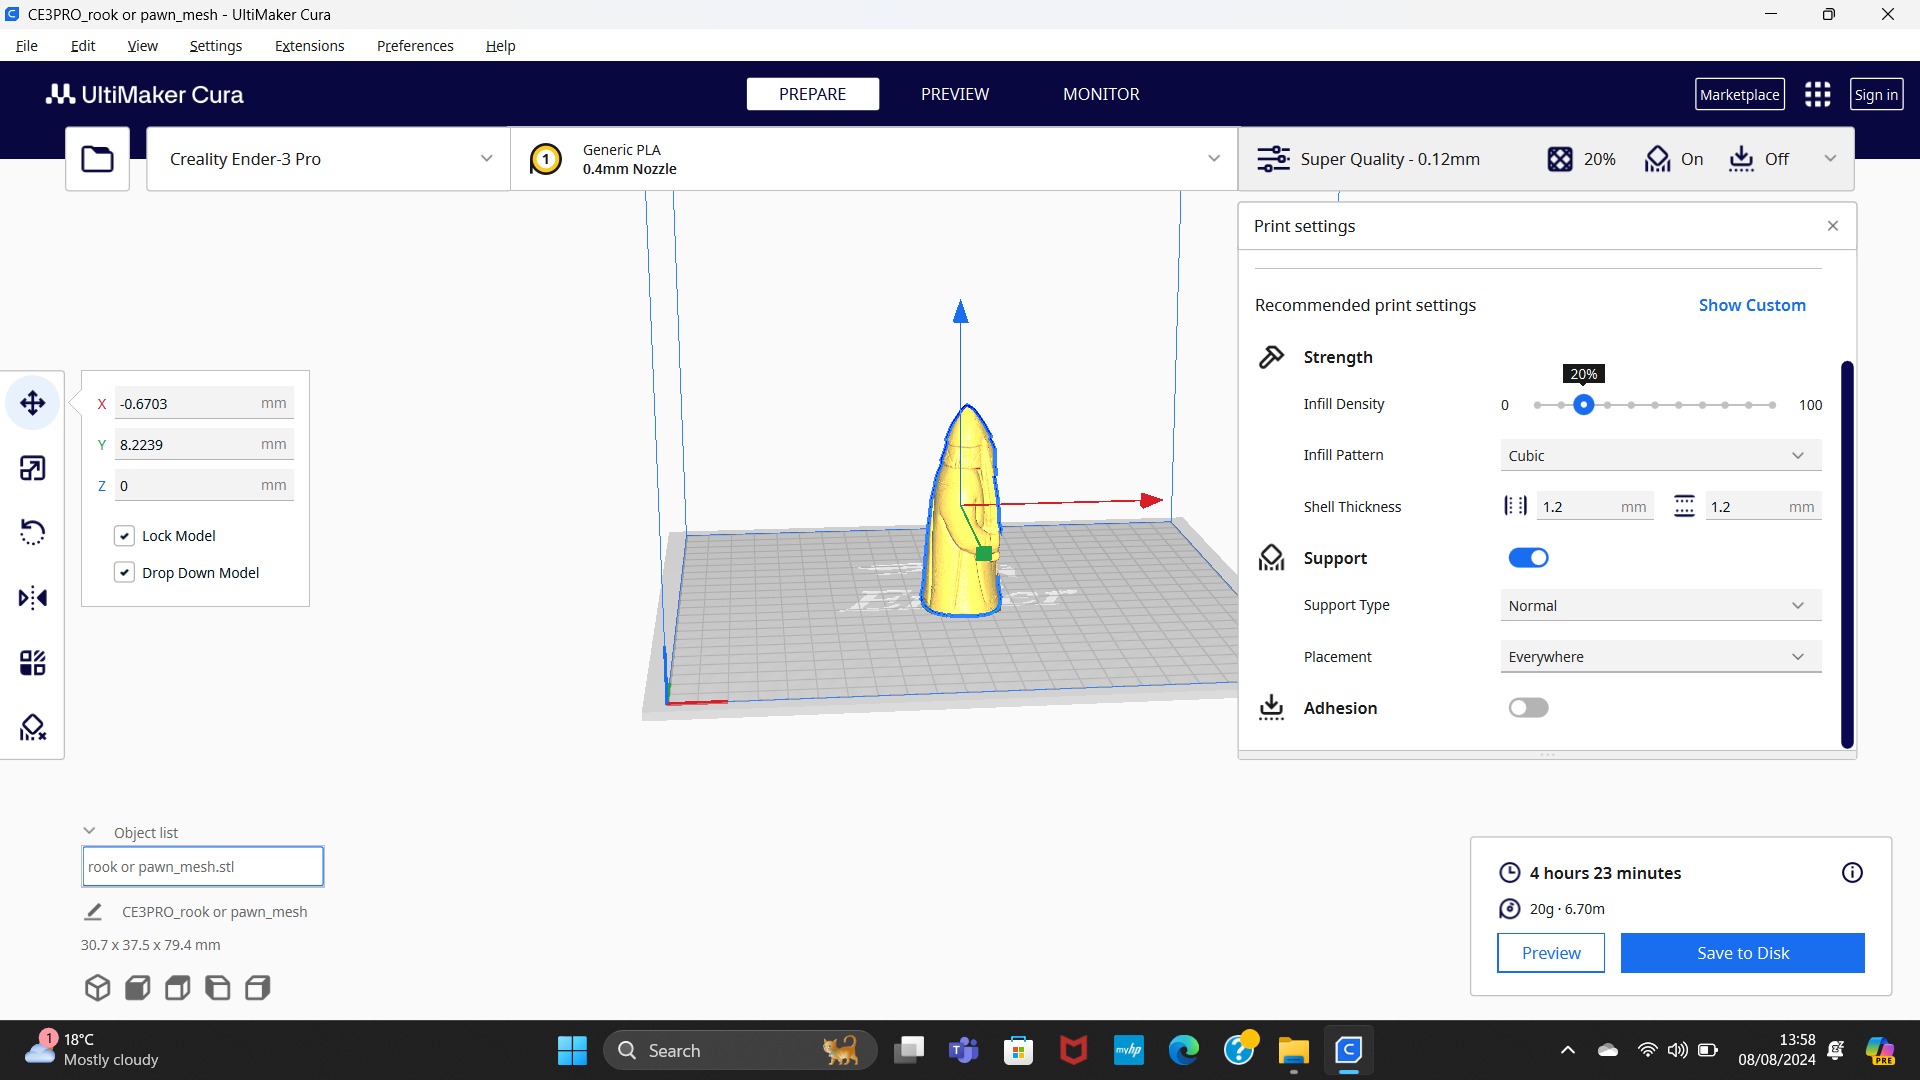
Task: Expand the Creality Ender-3 Pro printer selector
Action: pos(328,159)
